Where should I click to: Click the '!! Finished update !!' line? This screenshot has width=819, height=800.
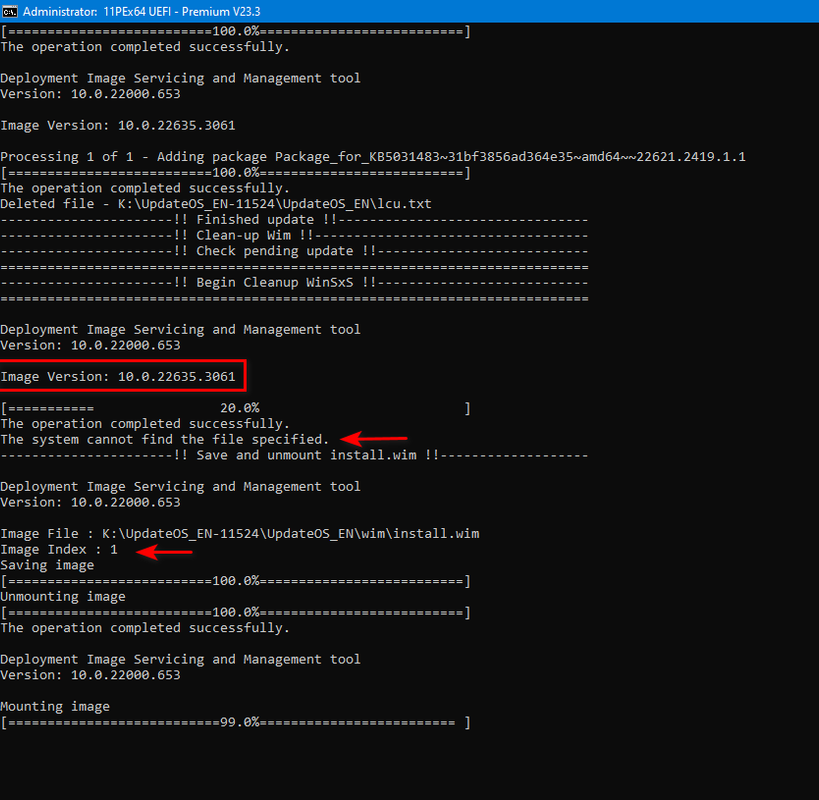[x=294, y=220]
